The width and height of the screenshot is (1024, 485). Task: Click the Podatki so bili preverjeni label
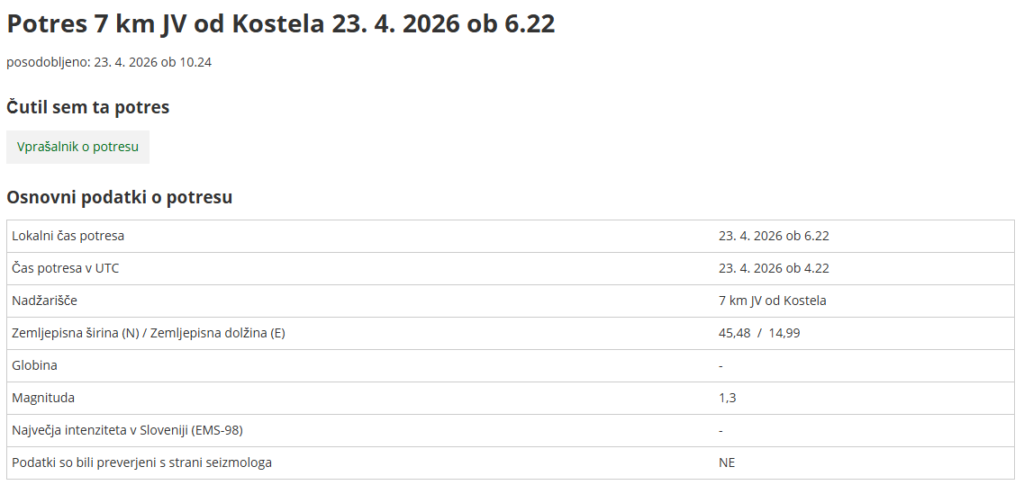(141, 463)
